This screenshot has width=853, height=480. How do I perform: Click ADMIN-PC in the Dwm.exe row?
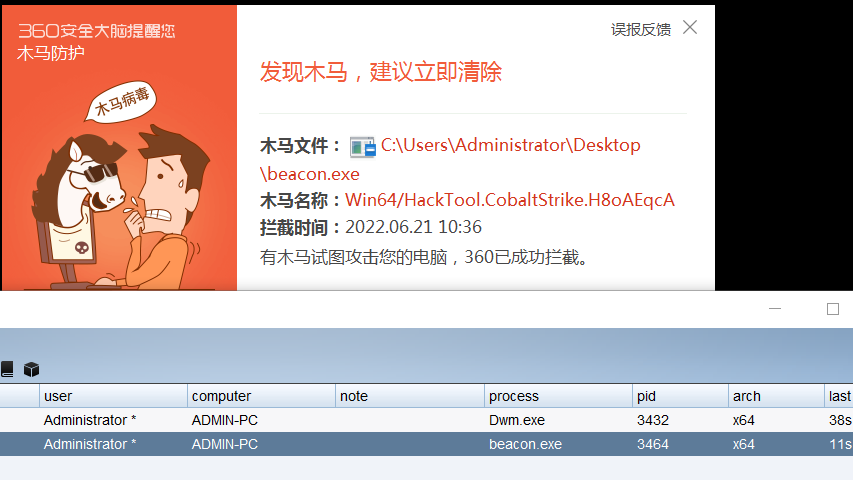pyautogui.click(x=225, y=420)
